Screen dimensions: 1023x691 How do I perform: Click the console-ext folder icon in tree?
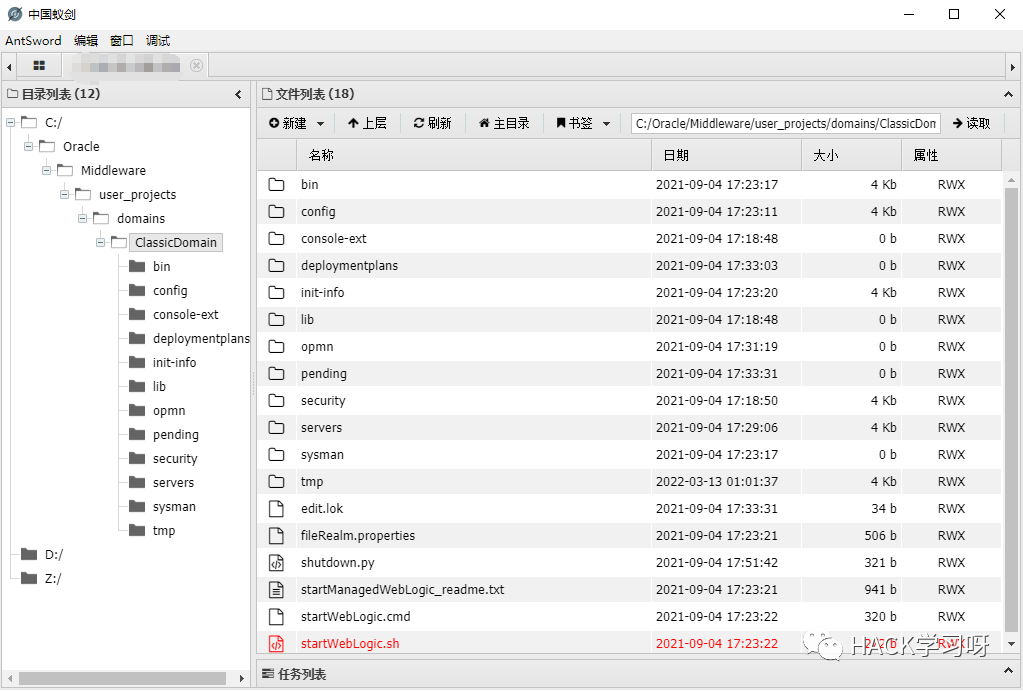click(x=137, y=315)
